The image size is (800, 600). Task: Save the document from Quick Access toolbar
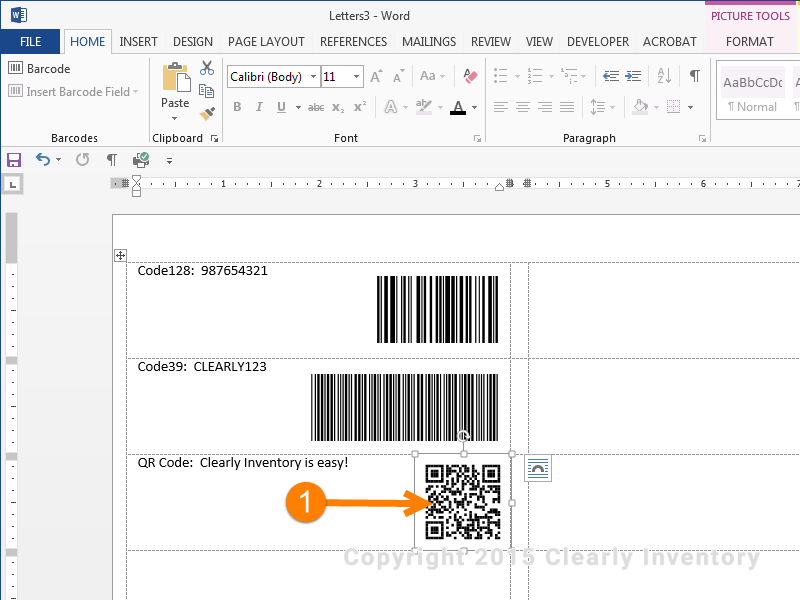[x=14, y=160]
